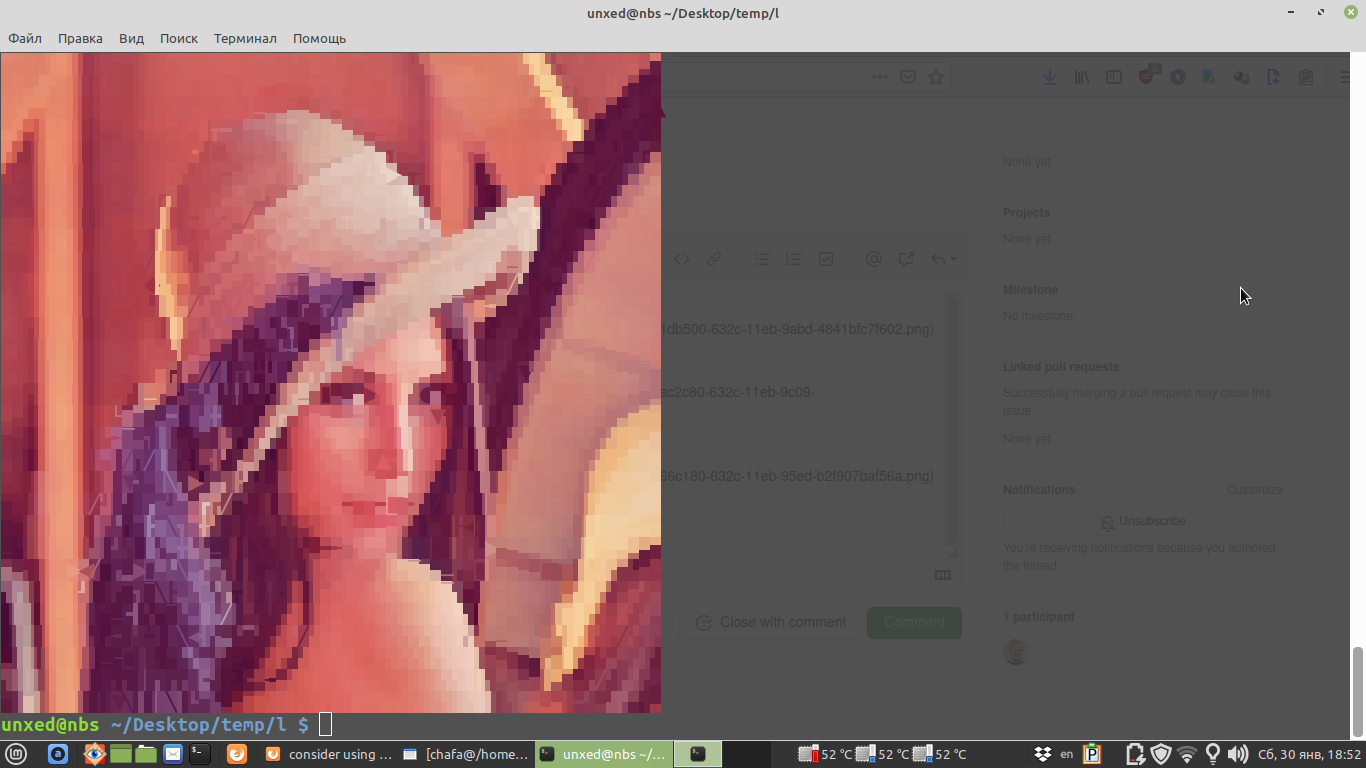The width and height of the screenshot is (1366, 768).
Task: Open the Wi-Fi network tray icon
Action: point(1187,754)
